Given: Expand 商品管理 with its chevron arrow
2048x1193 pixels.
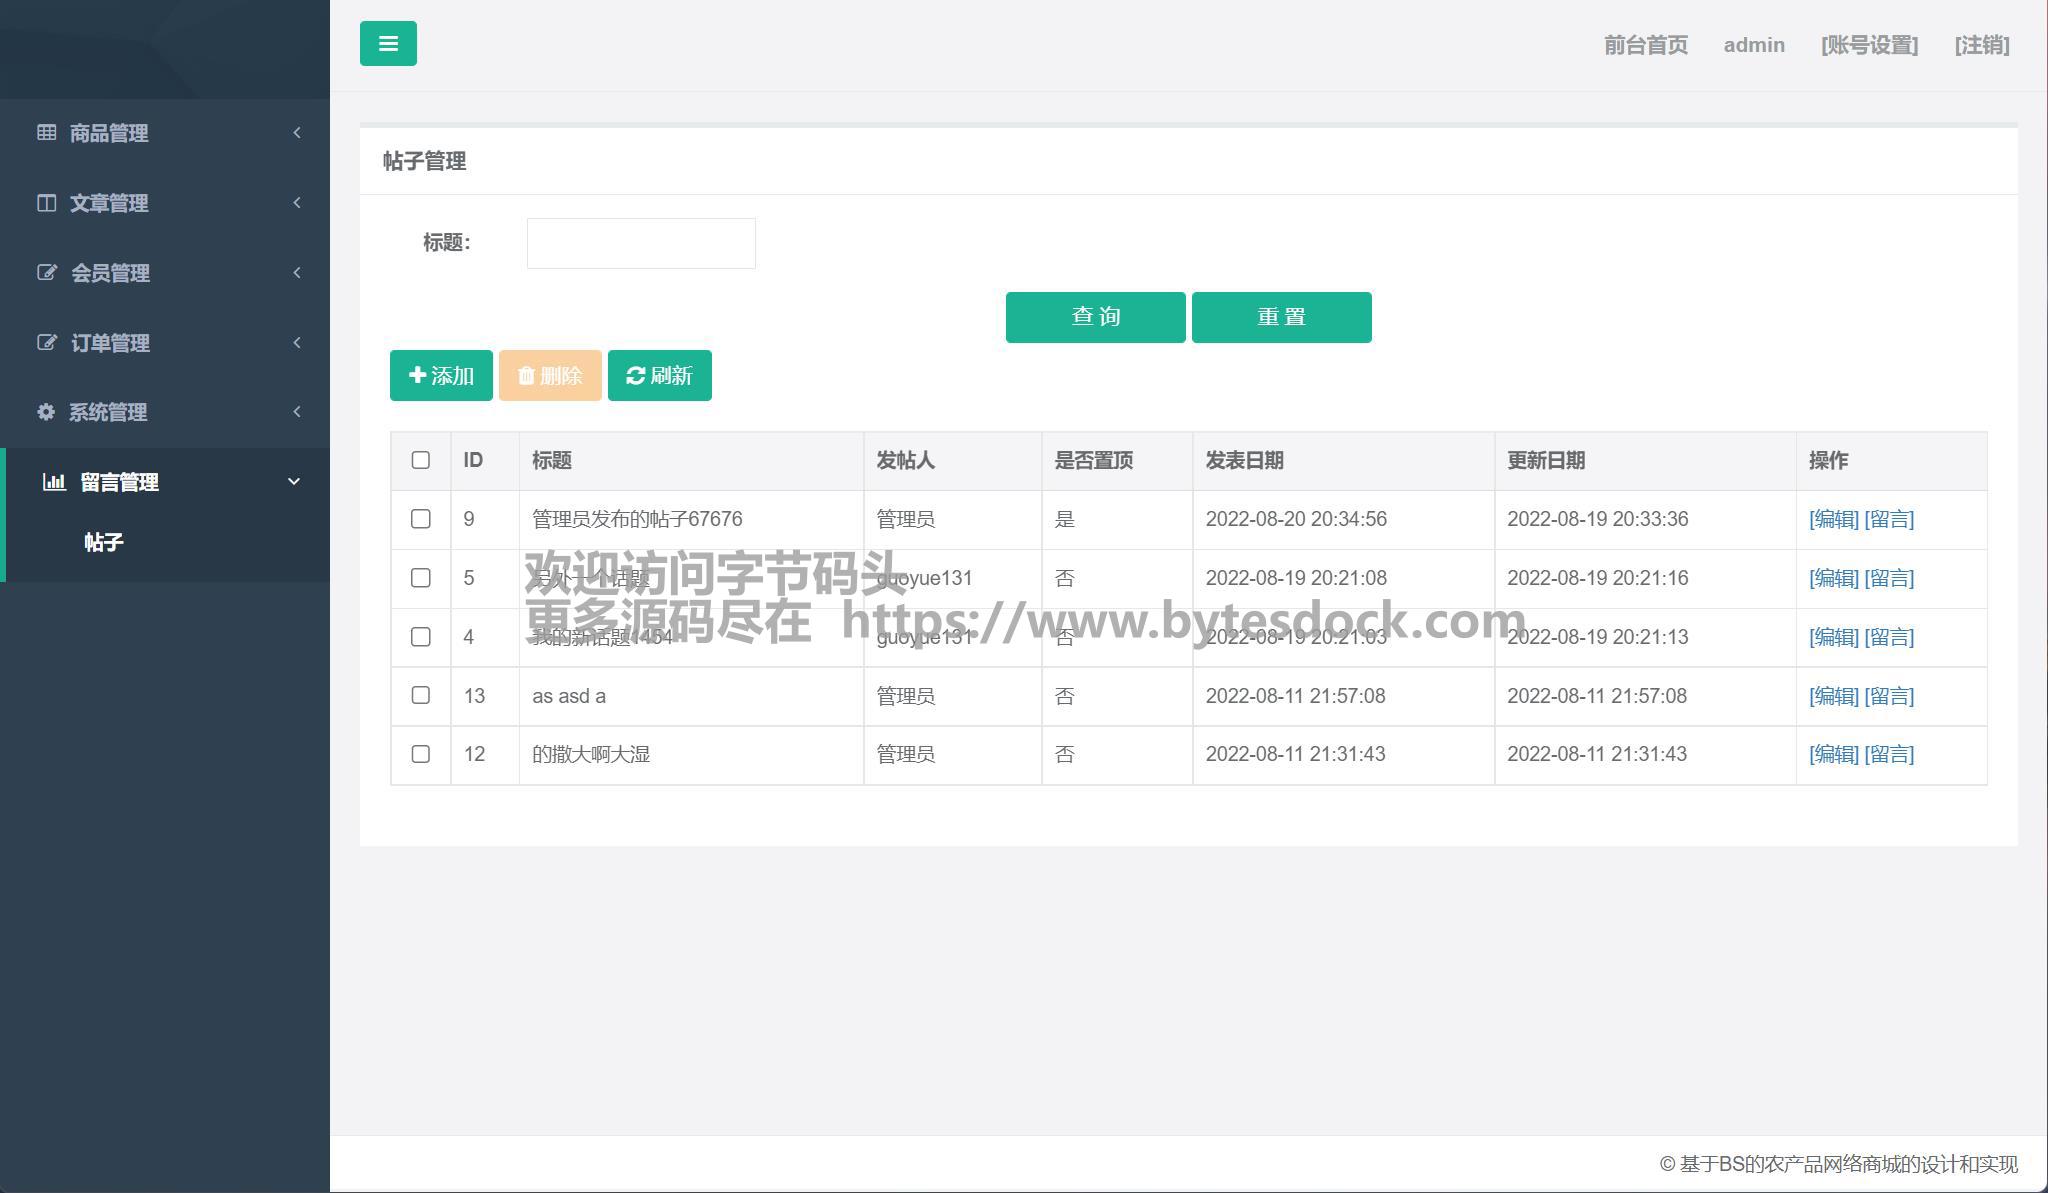Looking at the screenshot, I should click(297, 132).
